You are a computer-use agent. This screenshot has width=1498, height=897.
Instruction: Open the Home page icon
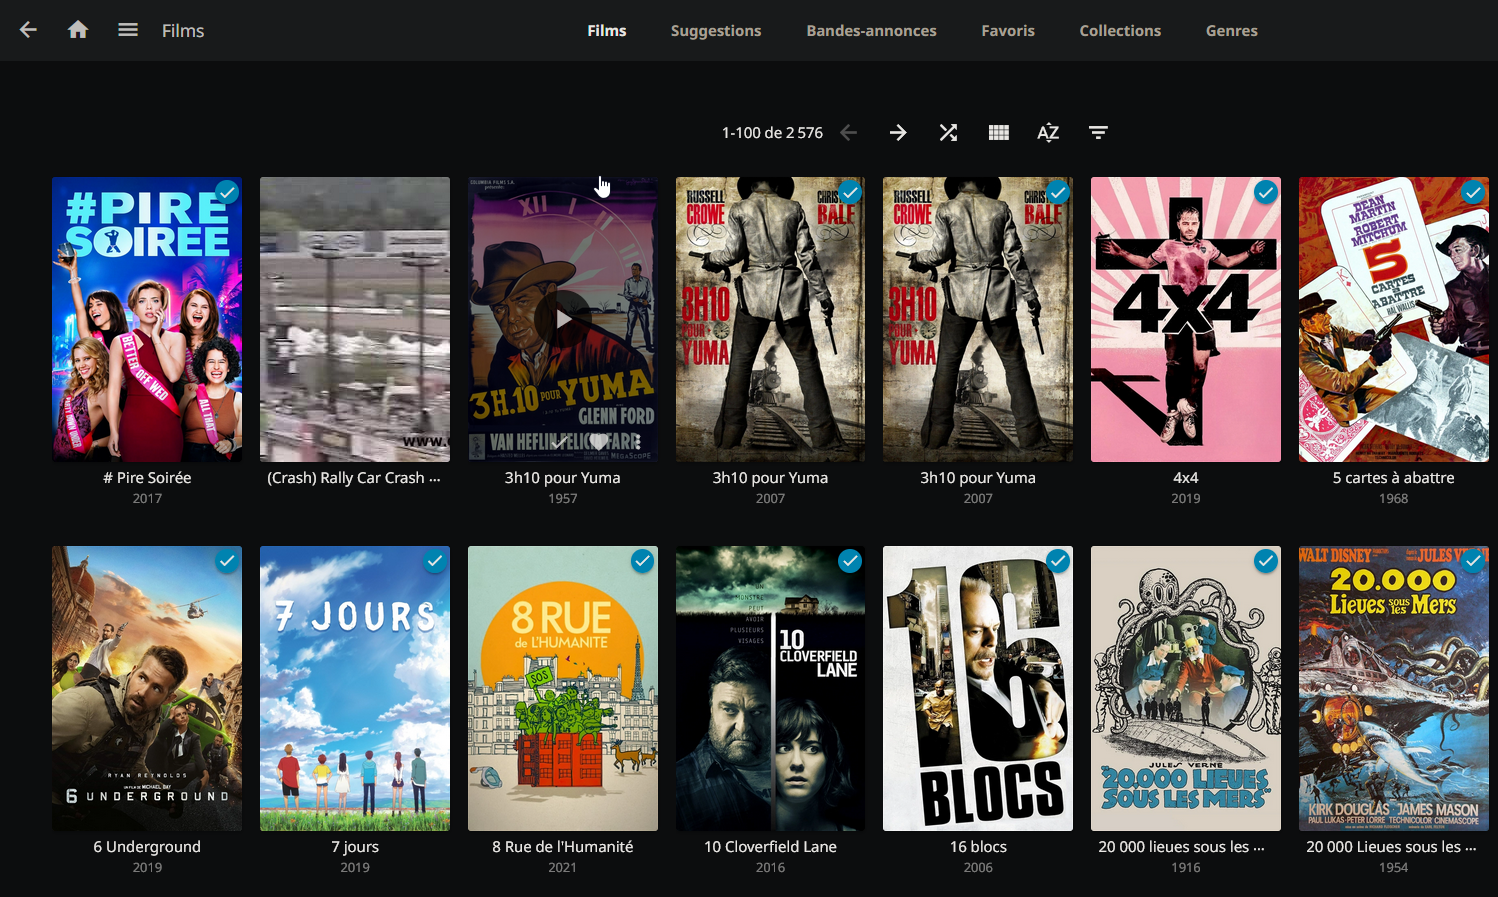click(x=78, y=30)
